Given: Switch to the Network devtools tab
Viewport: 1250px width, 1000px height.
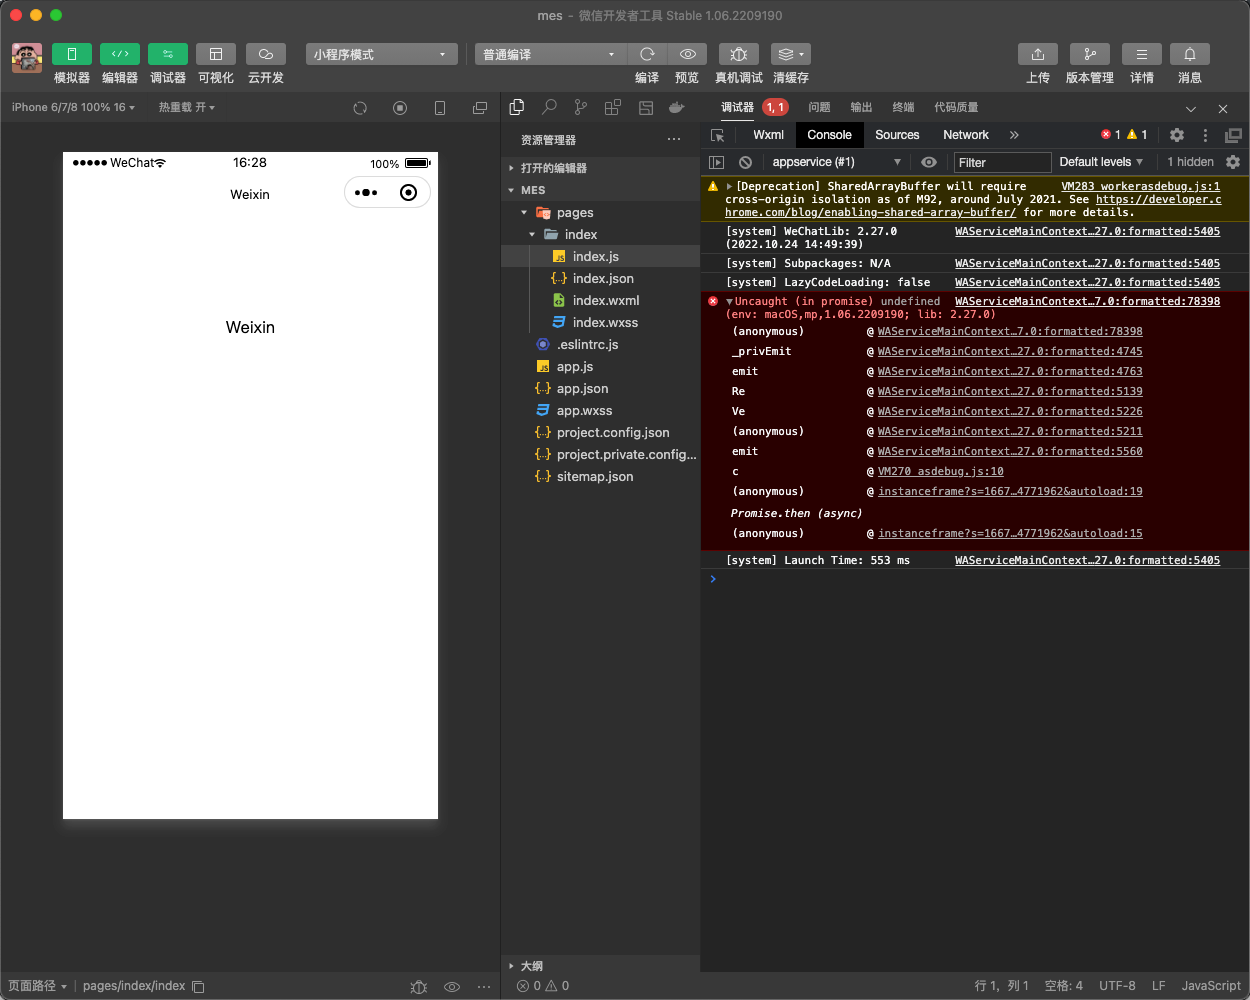Looking at the screenshot, I should click(x=966, y=135).
